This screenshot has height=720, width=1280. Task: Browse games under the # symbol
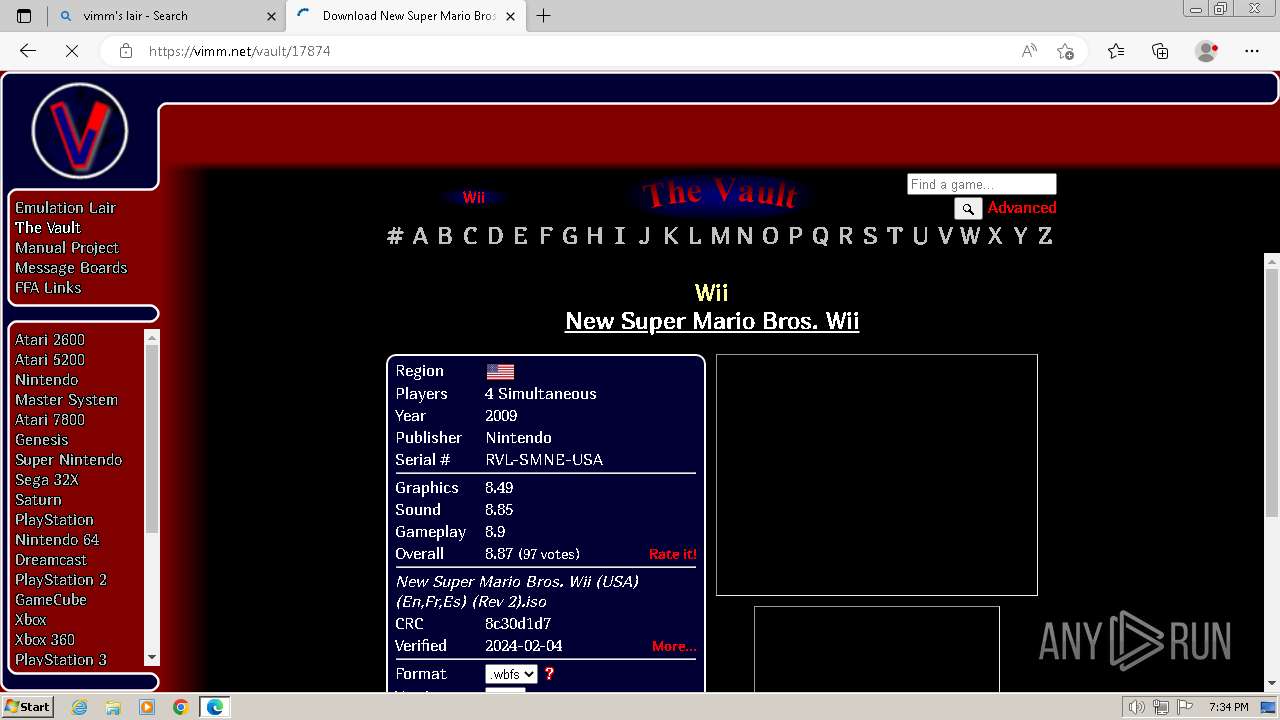coord(395,236)
